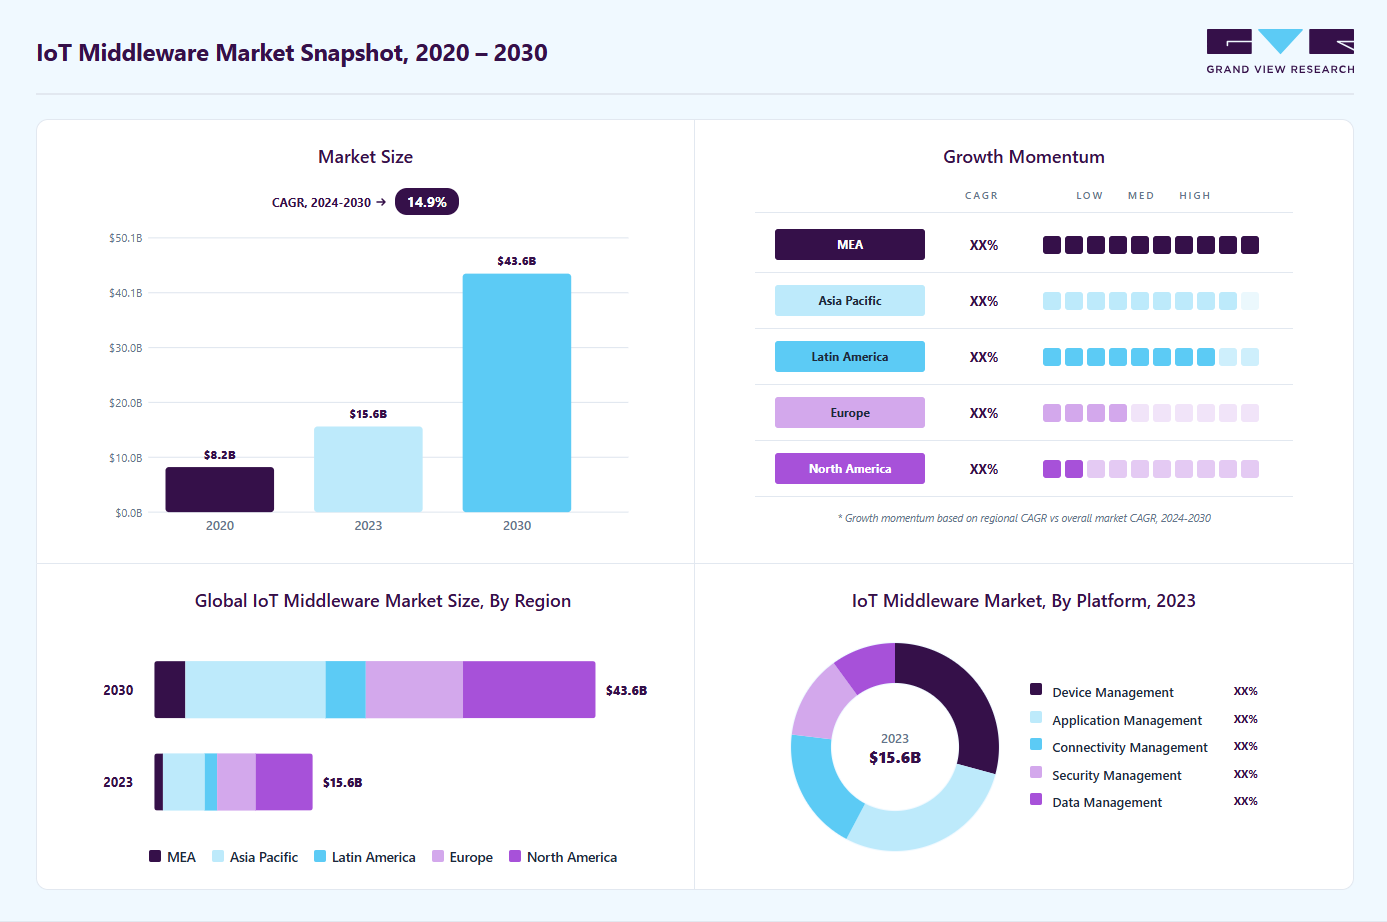
Task: Select the 2020 bar valued $8.2B
Action: click(x=220, y=490)
